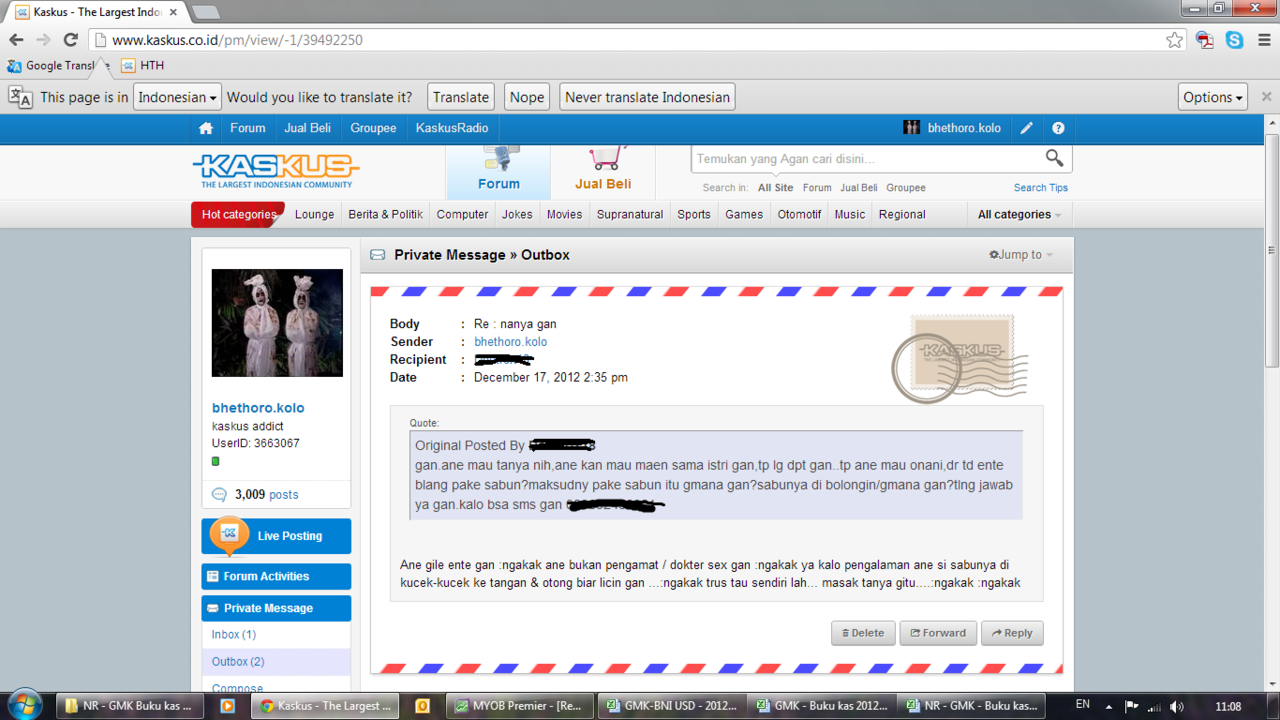Open the Jump to dropdown

pos(1021,255)
